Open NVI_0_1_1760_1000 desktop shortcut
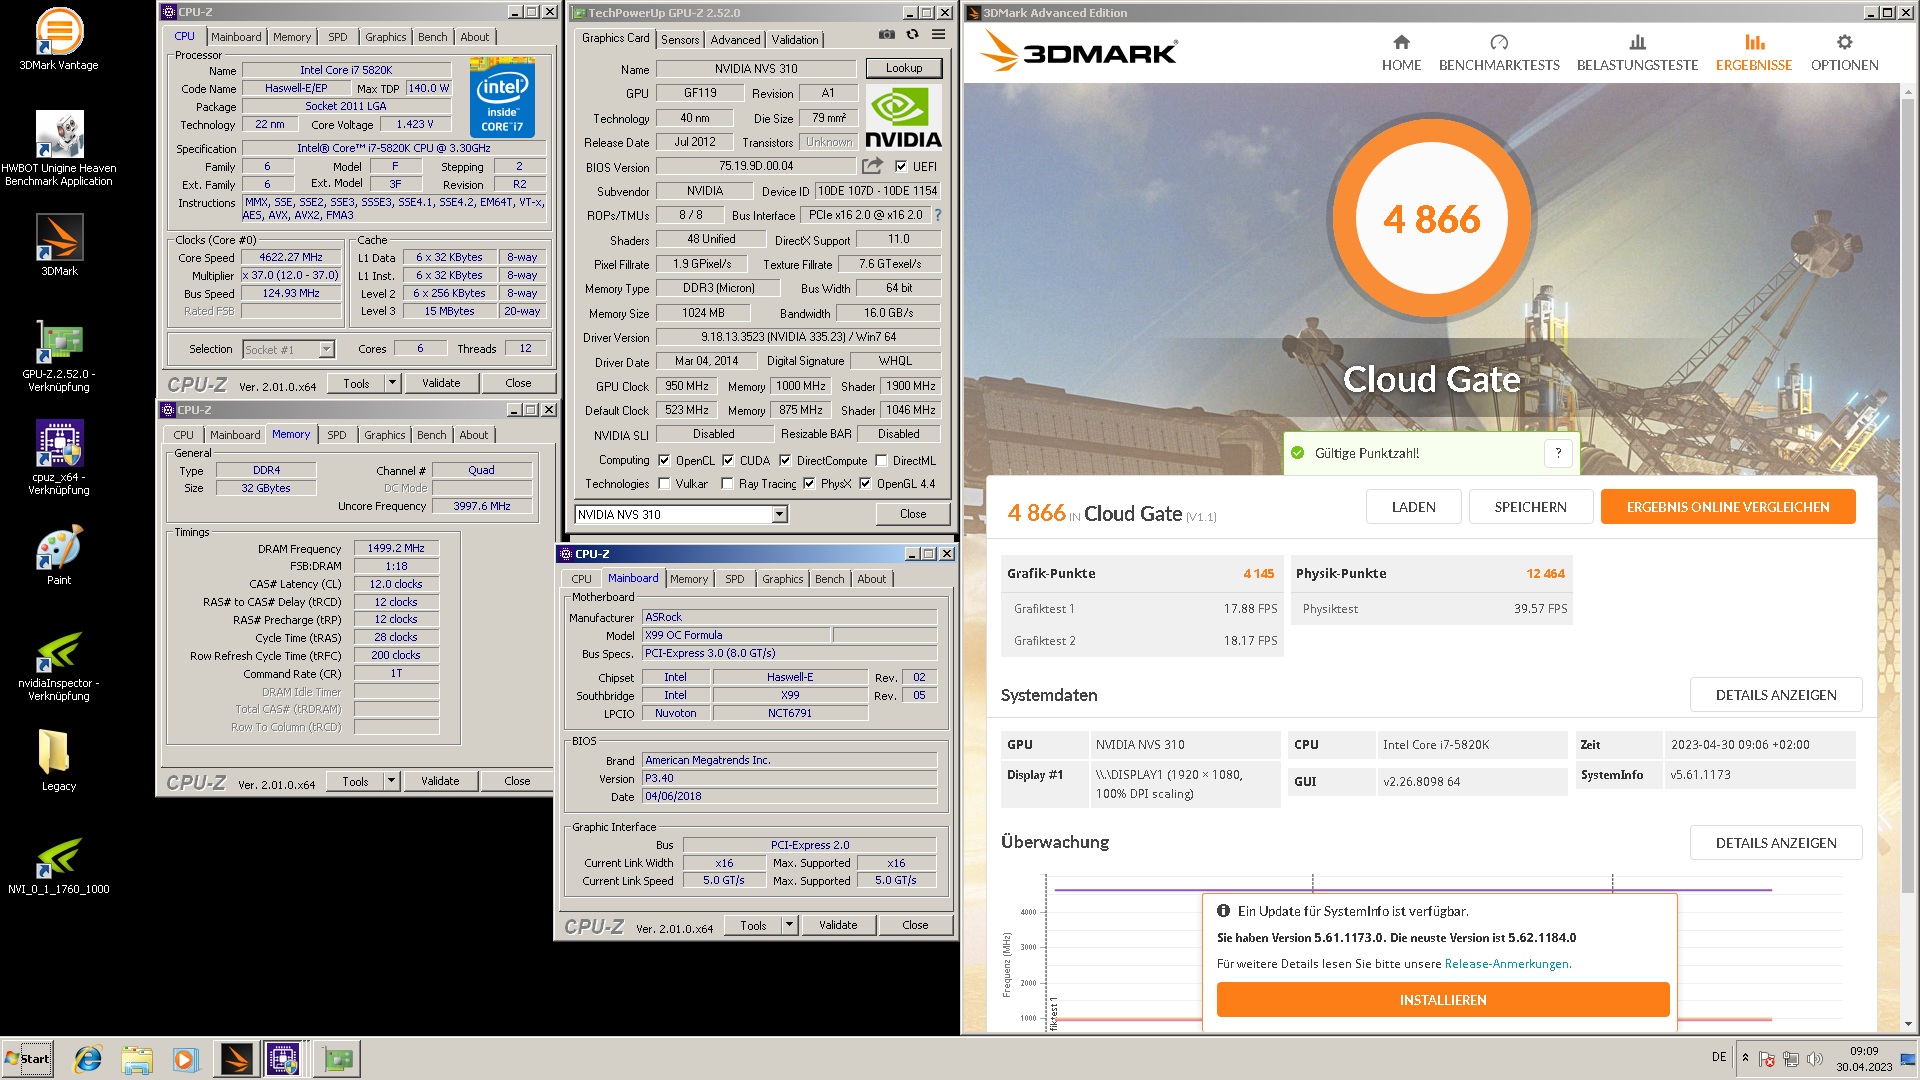Screen dimensions: 1920x1080 pos(59,865)
